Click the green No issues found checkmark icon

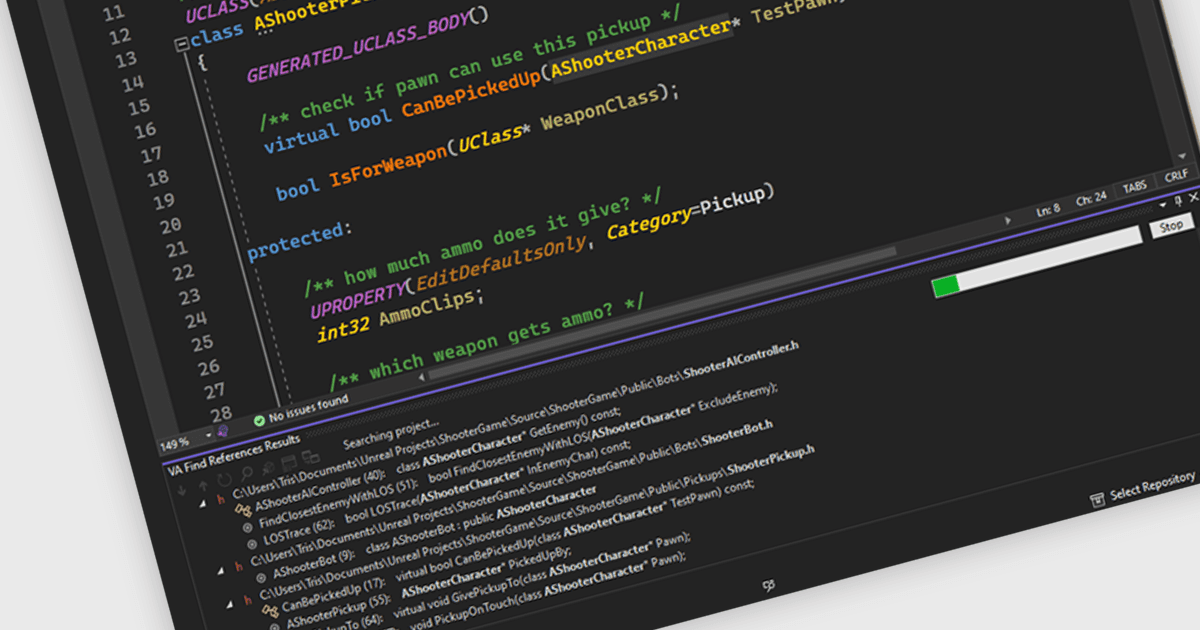259,420
